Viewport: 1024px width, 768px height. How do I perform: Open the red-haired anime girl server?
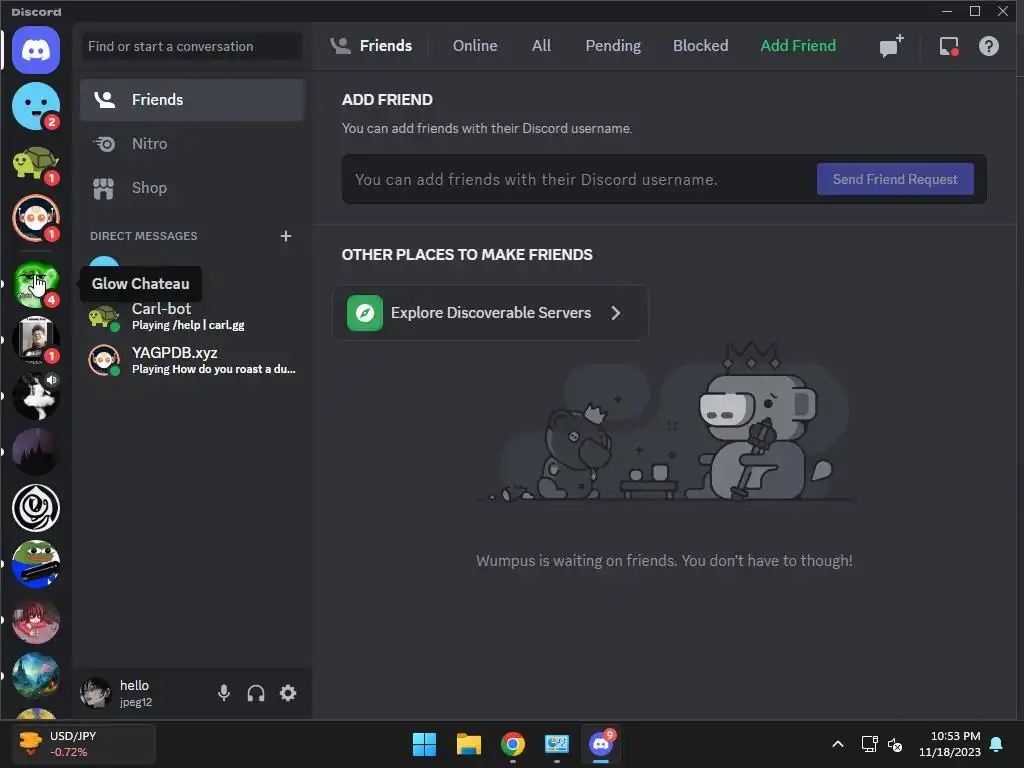36,620
